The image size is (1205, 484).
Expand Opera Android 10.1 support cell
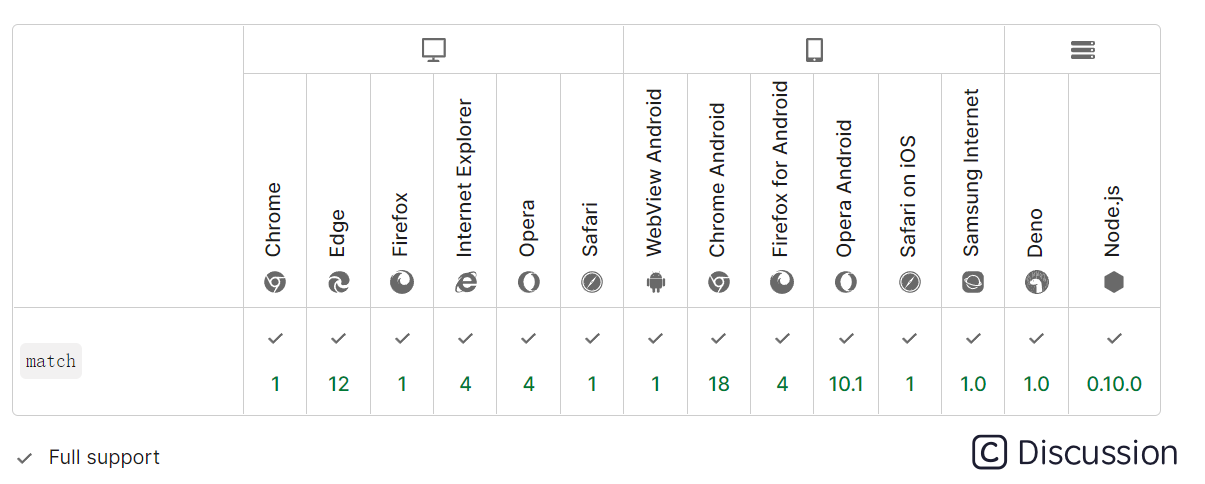tap(846, 361)
